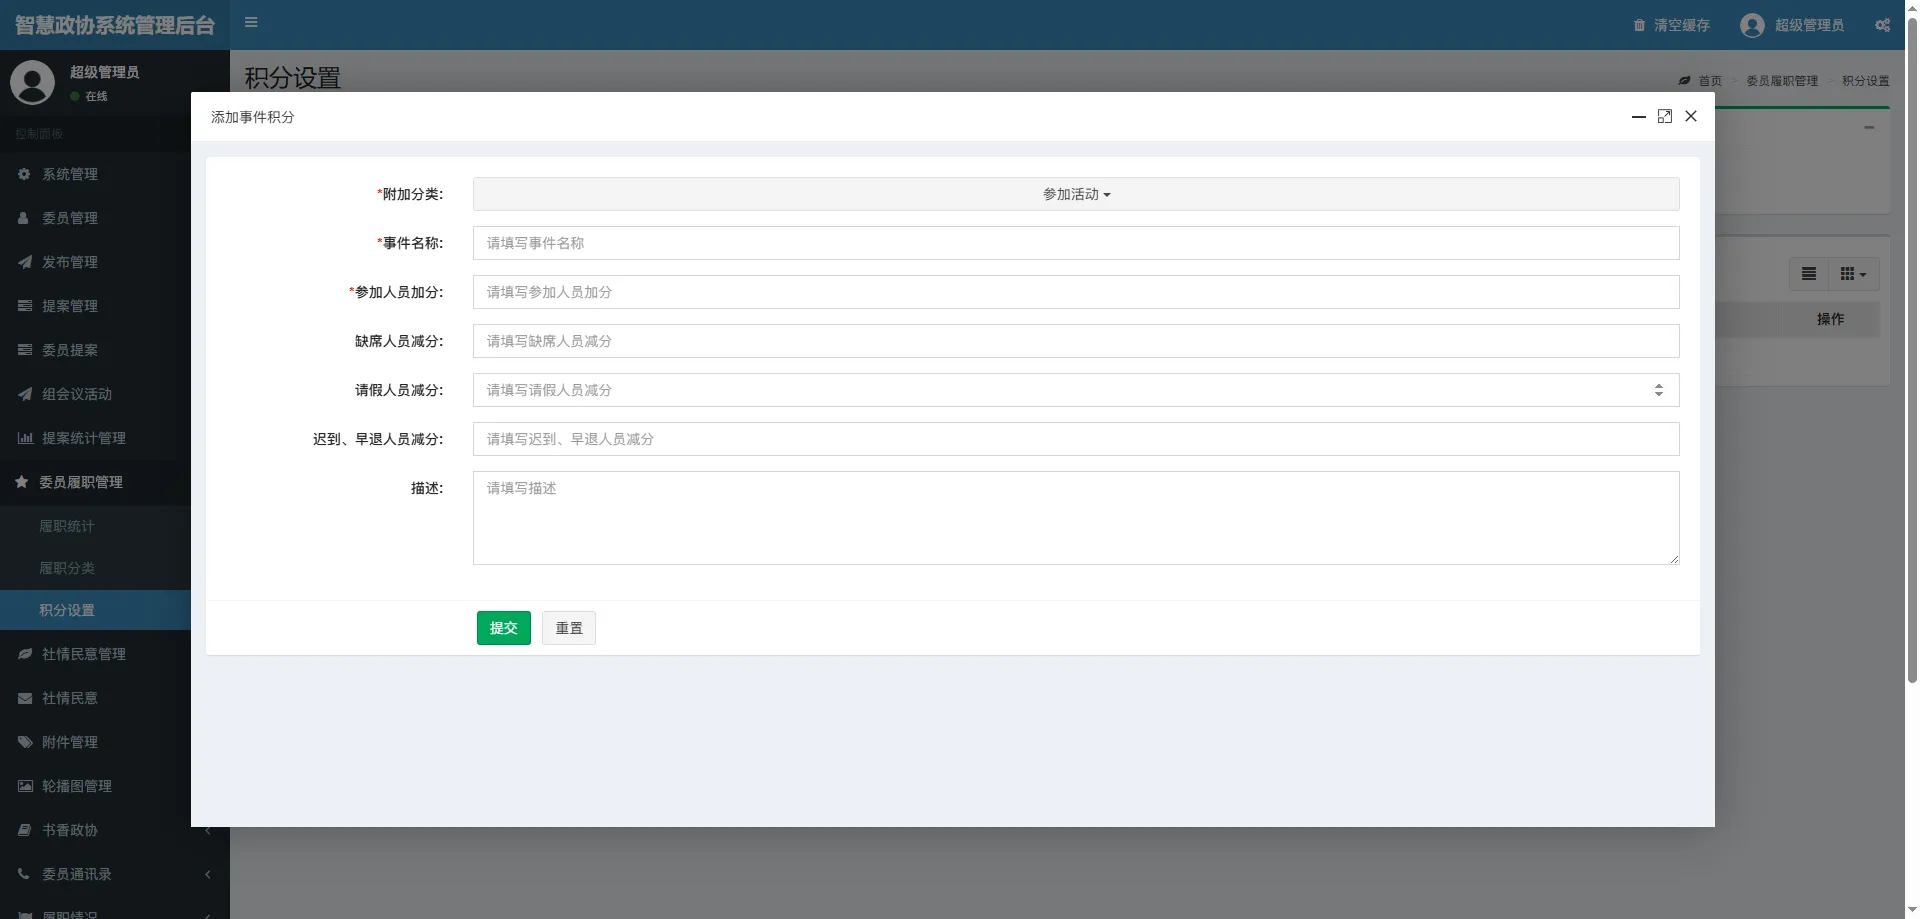The width and height of the screenshot is (1920, 919).
Task: Open the grid columns dropdown button
Action: [1853, 274]
